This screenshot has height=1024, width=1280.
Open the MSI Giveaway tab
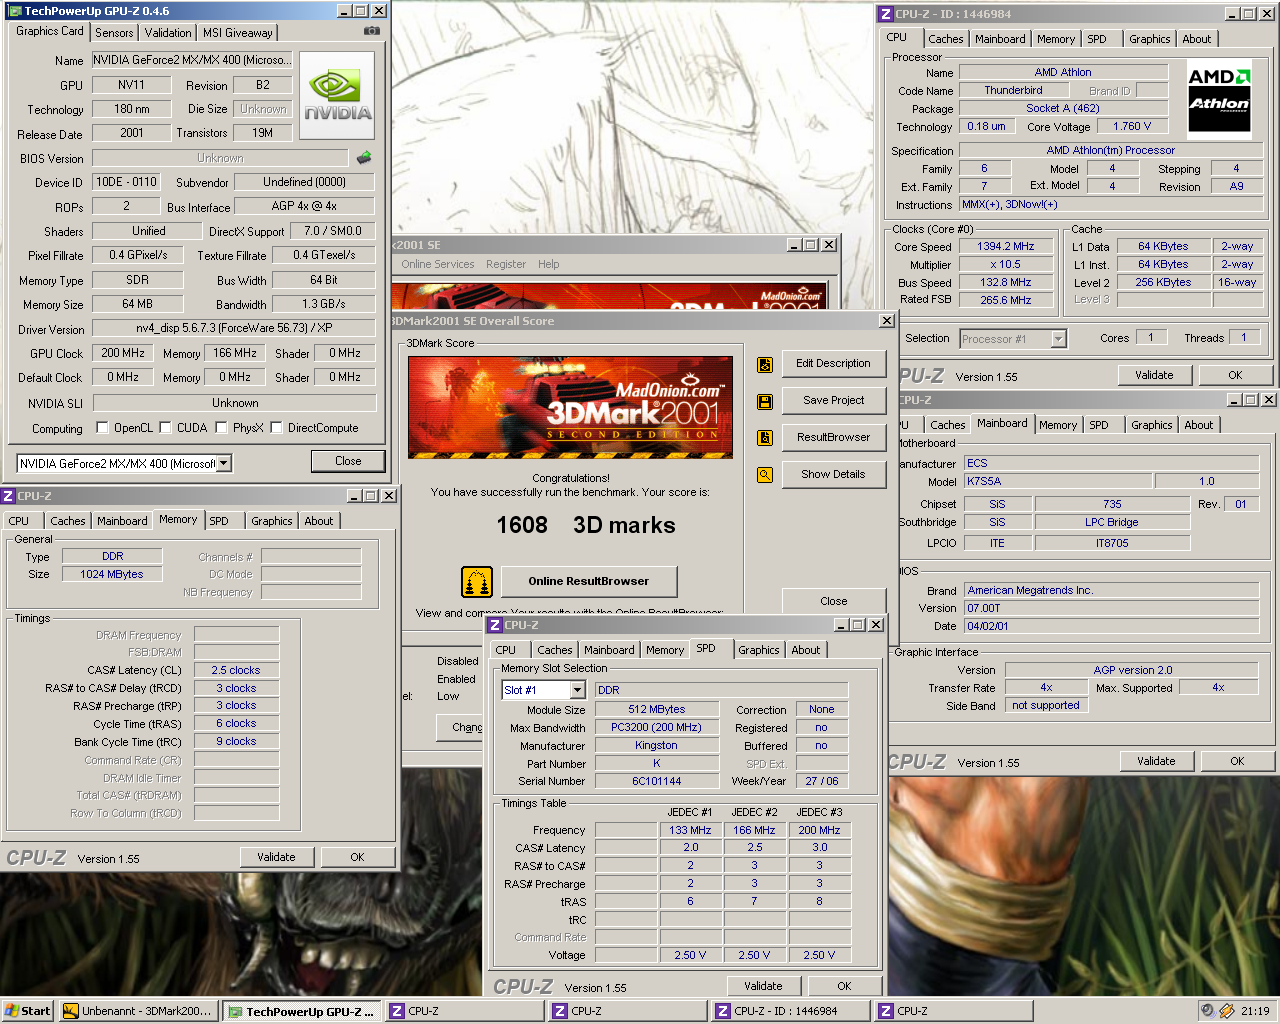point(238,32)
